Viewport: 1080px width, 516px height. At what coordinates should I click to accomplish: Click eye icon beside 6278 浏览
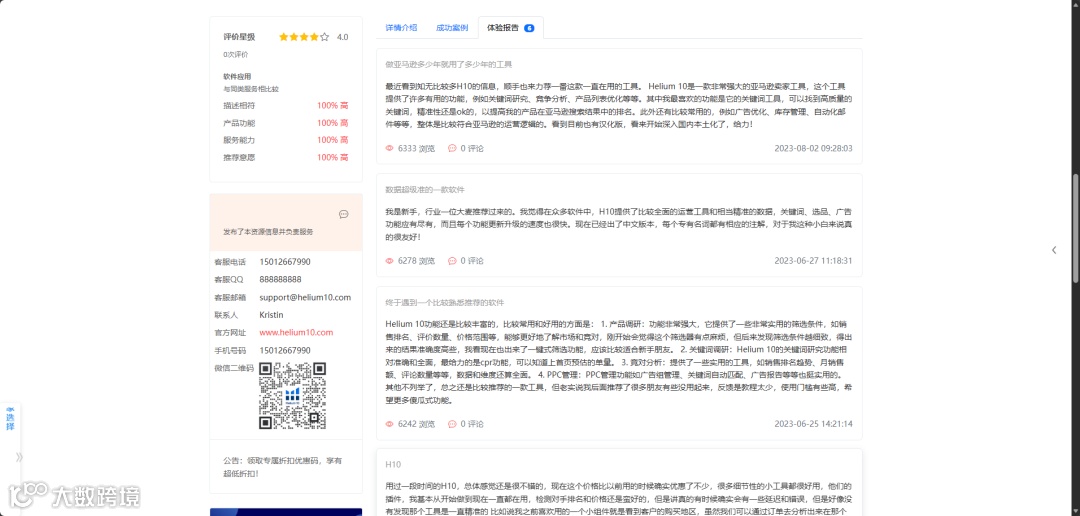[x=389, y=261]
